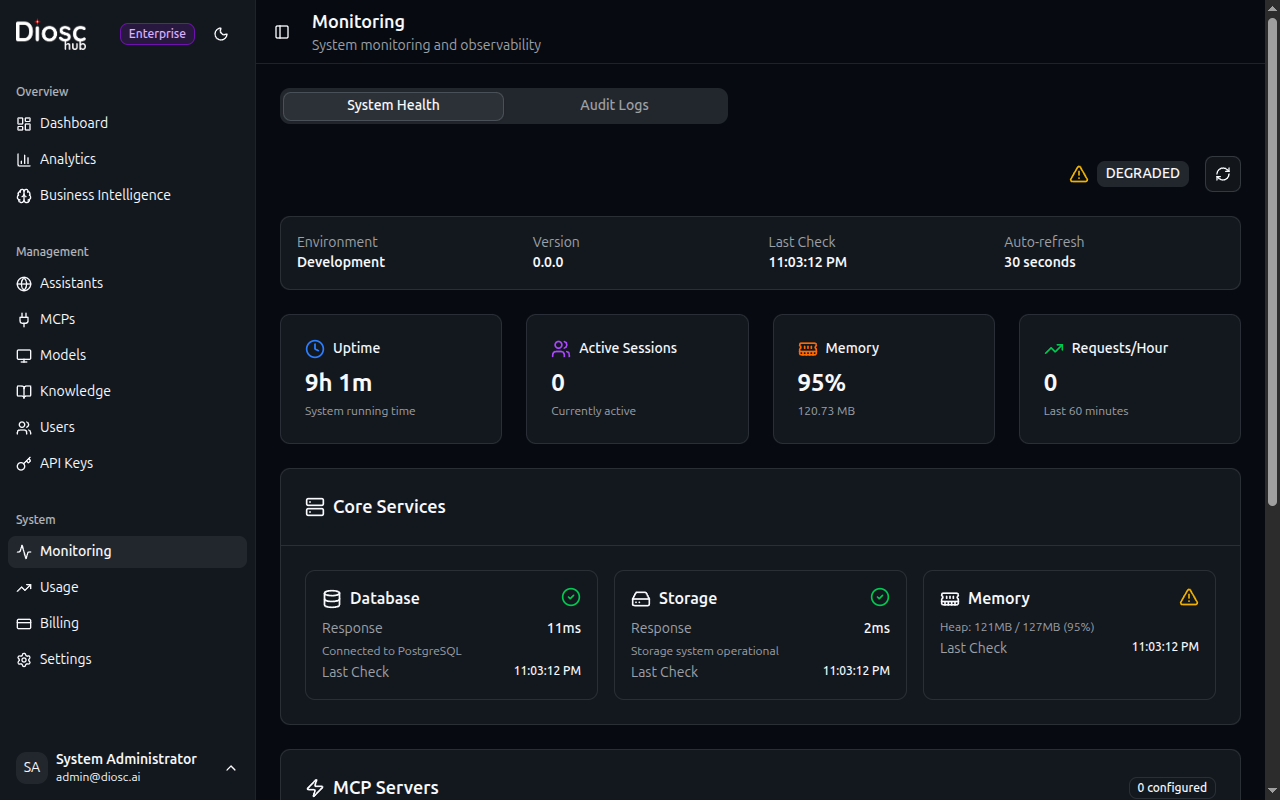
Task: Click the yellow degraded warning triangle
Action: coord(1078,174)
